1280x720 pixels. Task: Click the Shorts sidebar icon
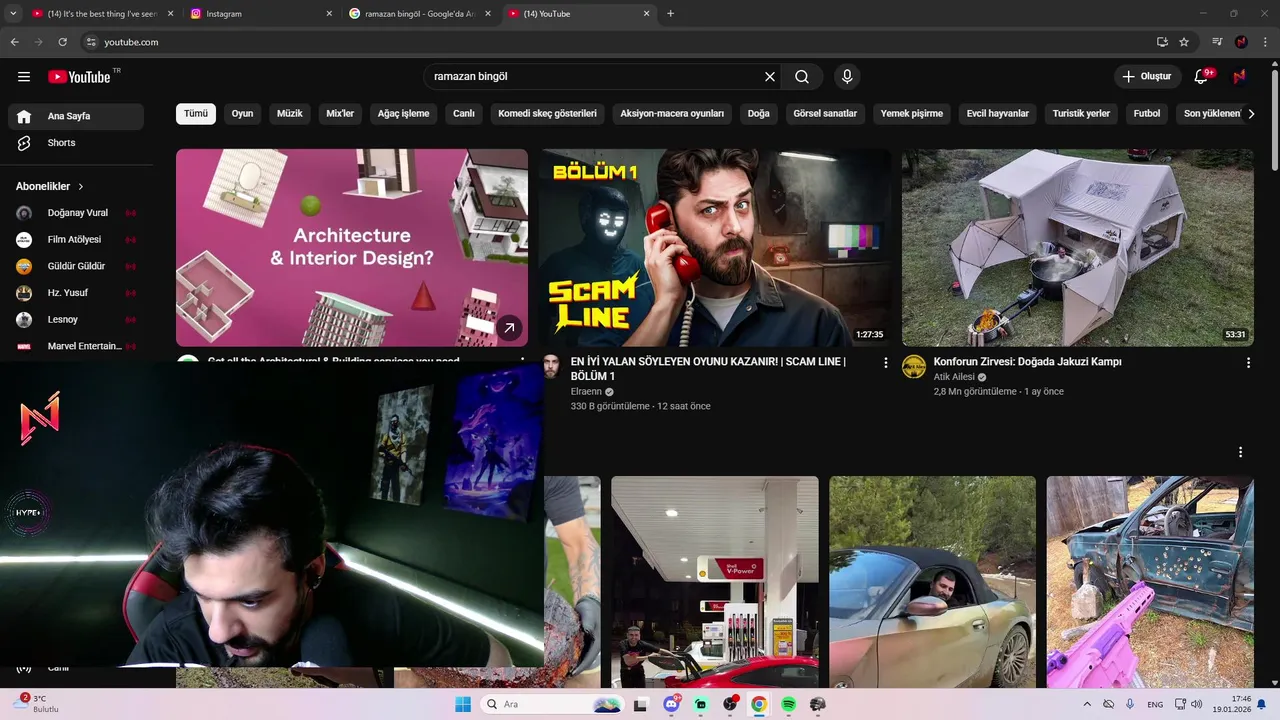[x=24, y=143]
